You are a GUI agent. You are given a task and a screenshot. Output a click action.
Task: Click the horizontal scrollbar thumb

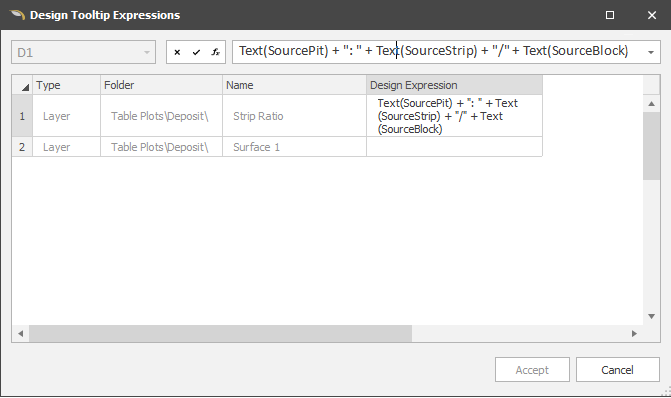coord(220,333)
